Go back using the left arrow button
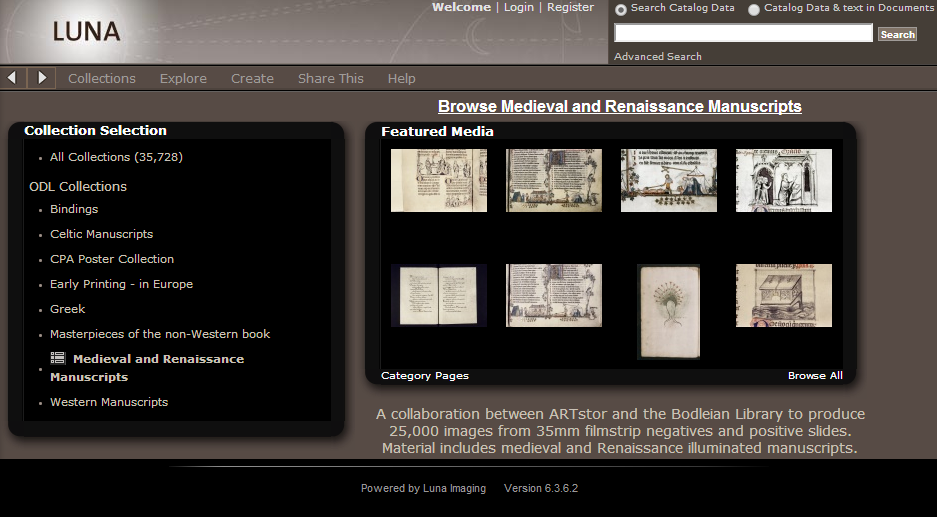The width and height of the screenshot is (937, 517). point(12,78)
